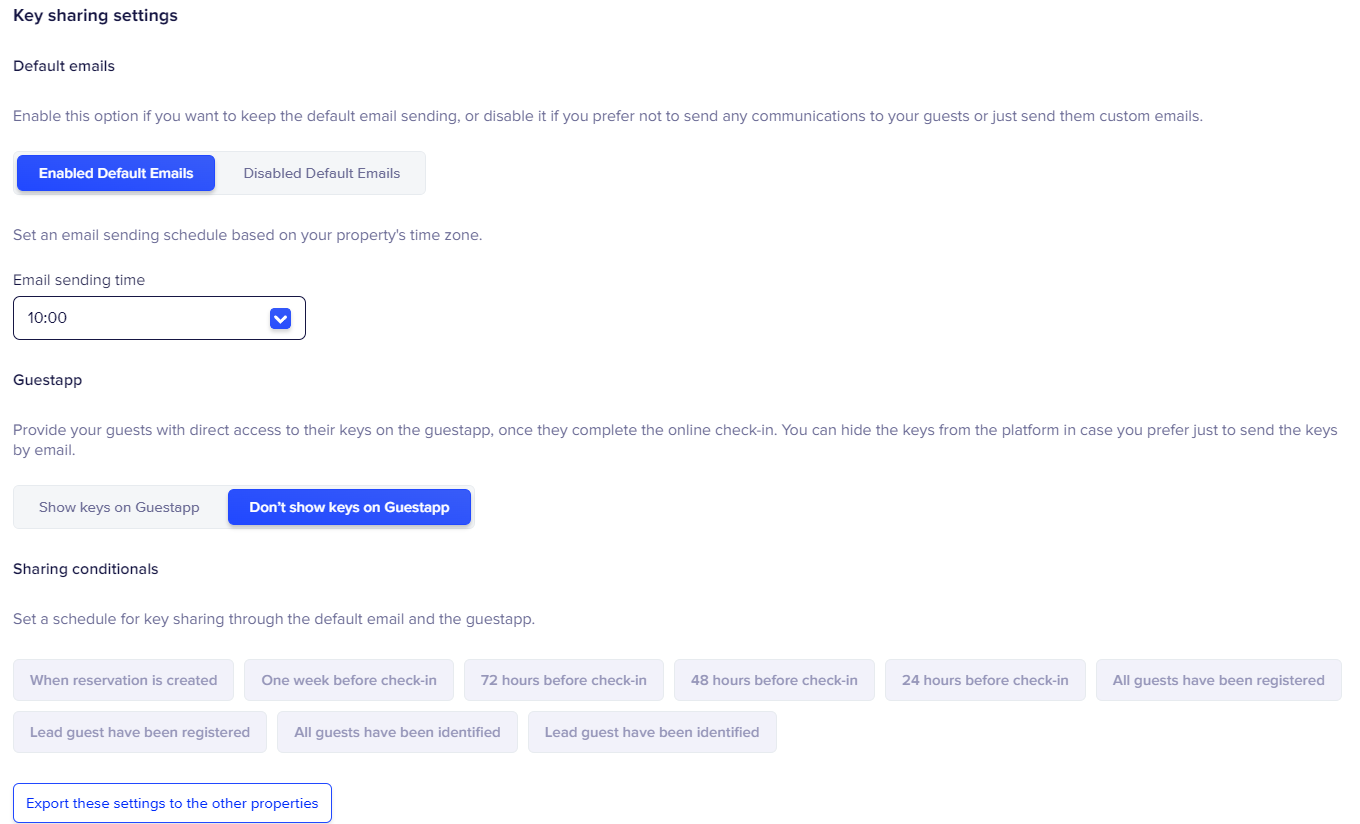
Task: Export these settings to the other properties
Action: tap(172, 803)
